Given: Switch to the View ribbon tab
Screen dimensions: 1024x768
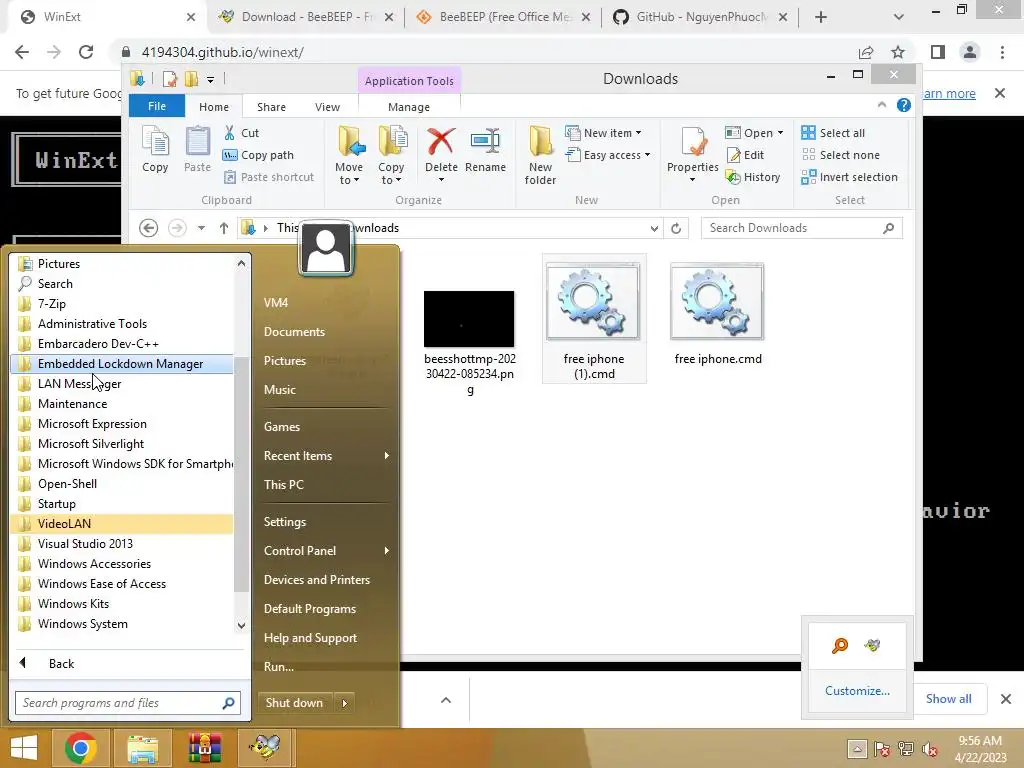Looking at the screenshot, I should (x=327, y=106).
